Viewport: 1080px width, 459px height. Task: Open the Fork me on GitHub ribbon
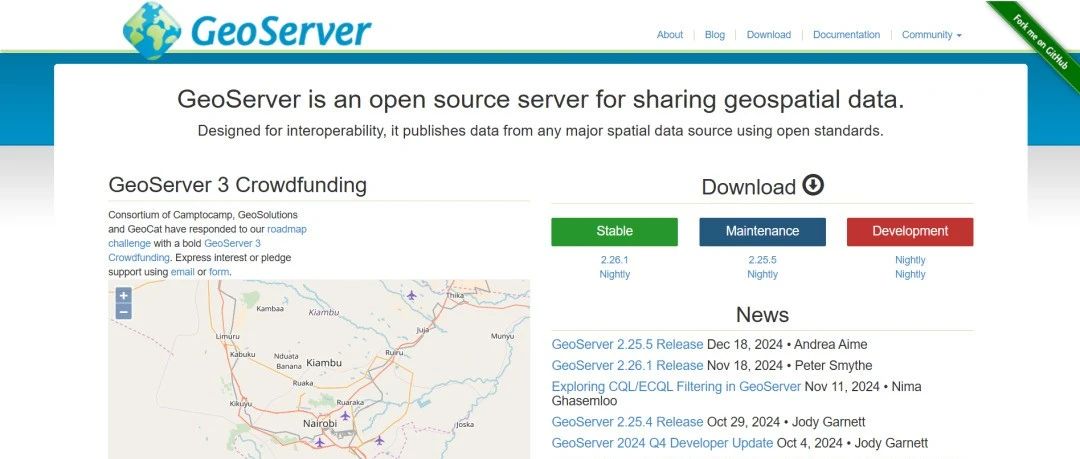pyautogui.click(x=1040, y=40)
